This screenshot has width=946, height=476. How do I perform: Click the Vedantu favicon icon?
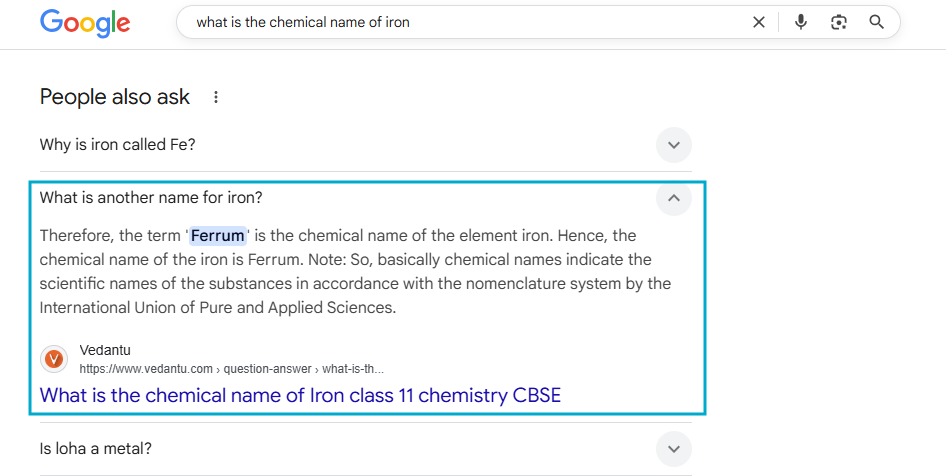[54, 359]
